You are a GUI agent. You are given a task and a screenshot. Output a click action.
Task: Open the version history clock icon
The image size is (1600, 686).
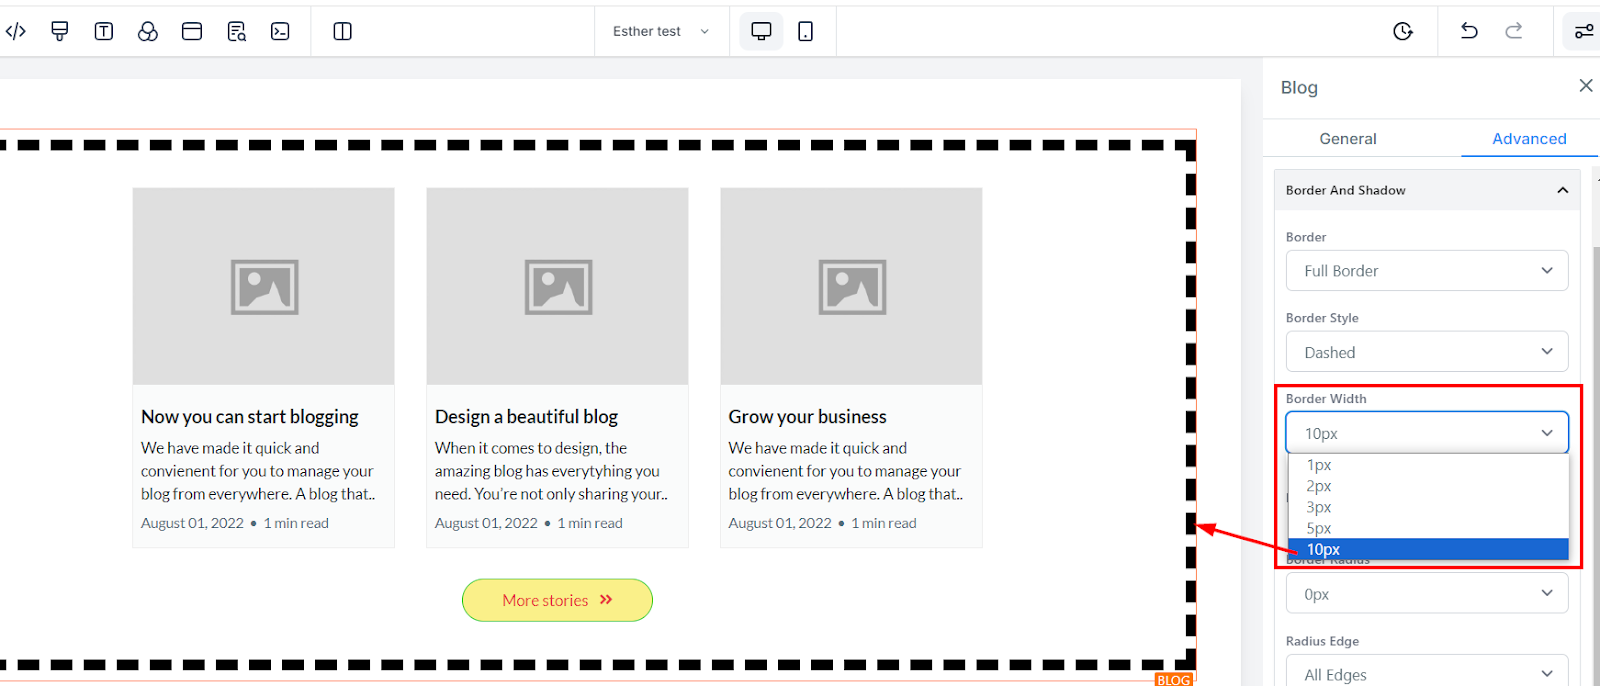[x=1403, y=31]
